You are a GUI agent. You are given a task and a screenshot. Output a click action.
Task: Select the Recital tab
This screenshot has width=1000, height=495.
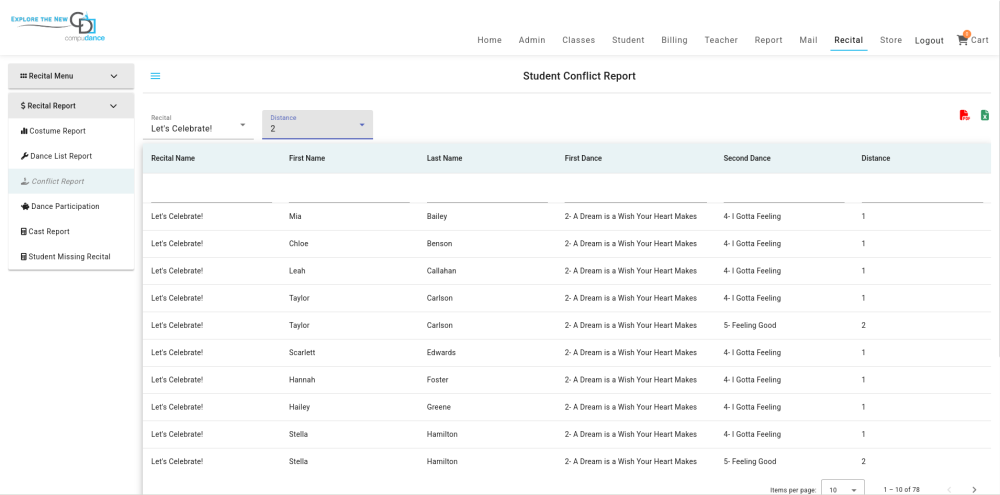click(848, 40)
